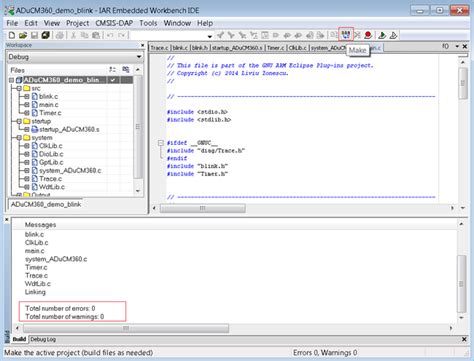The width and height of the screenshot is (474, 361).
Task: Select DioLib.c in the workspace tree
Action: pos(51,154)
